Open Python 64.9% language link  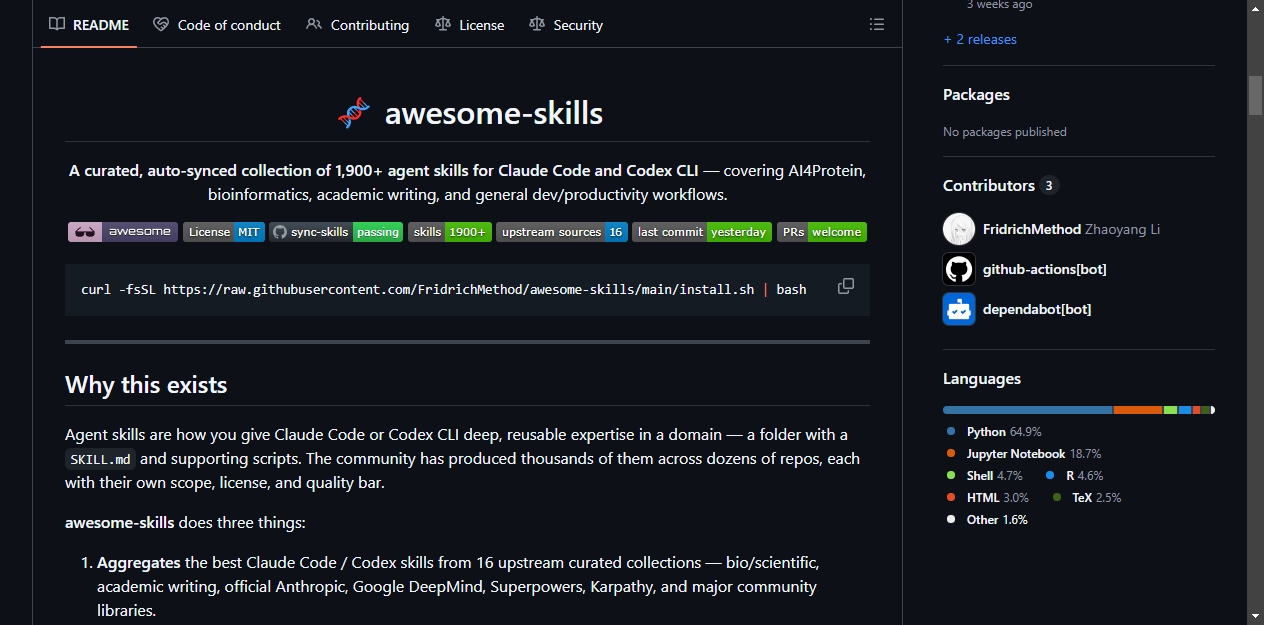point(994,432)
